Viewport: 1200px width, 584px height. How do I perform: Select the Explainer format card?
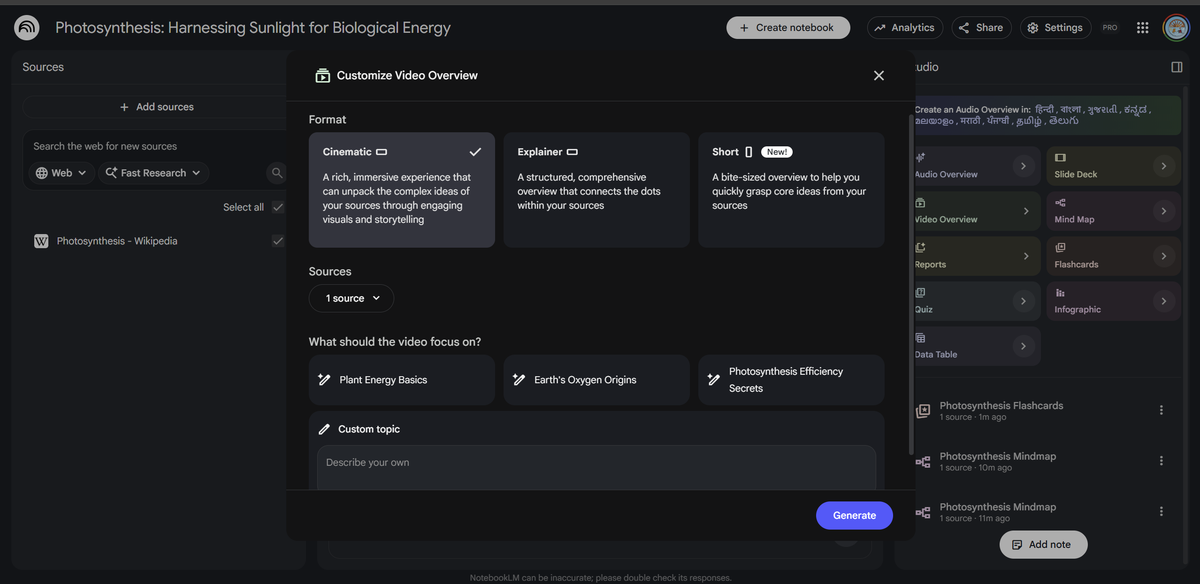coord(597,190)
